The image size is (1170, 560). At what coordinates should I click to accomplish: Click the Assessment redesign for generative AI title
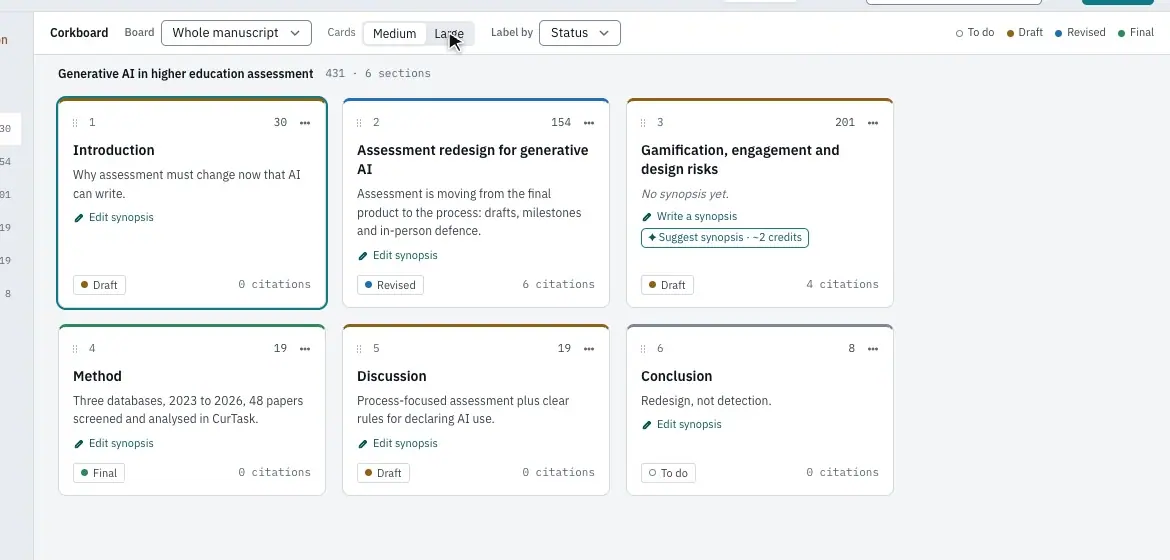472,160
